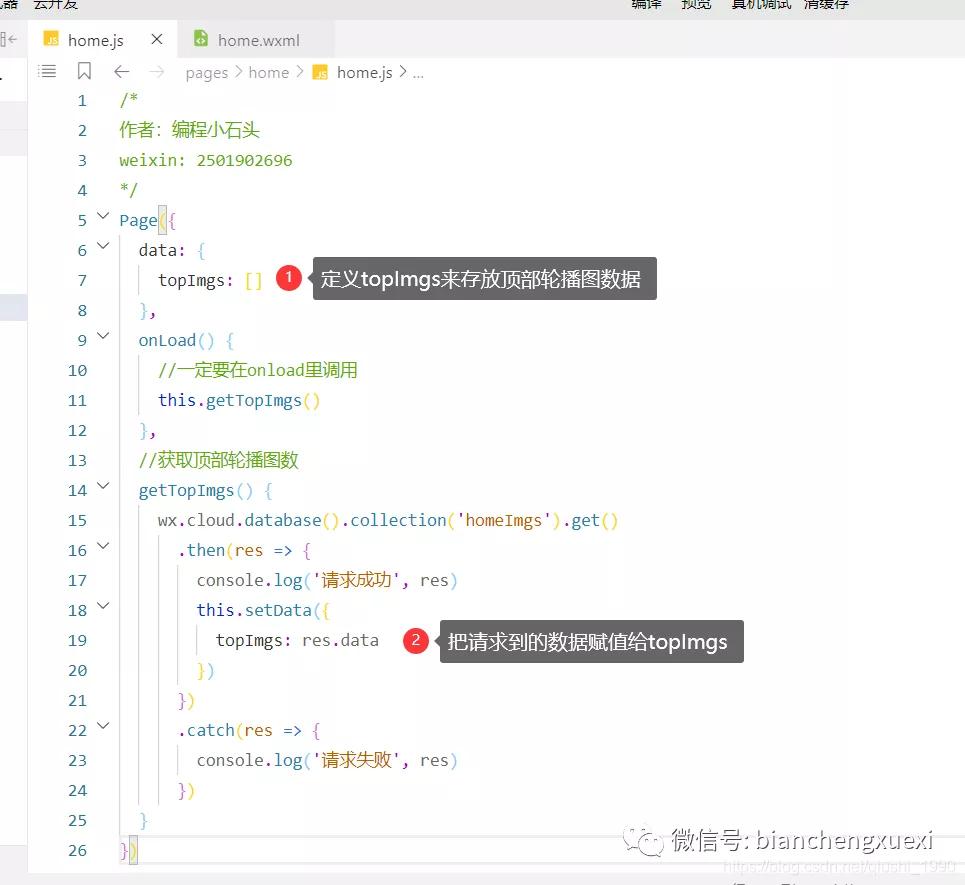Switch to the home.wxml tab

tap(258, 40)
